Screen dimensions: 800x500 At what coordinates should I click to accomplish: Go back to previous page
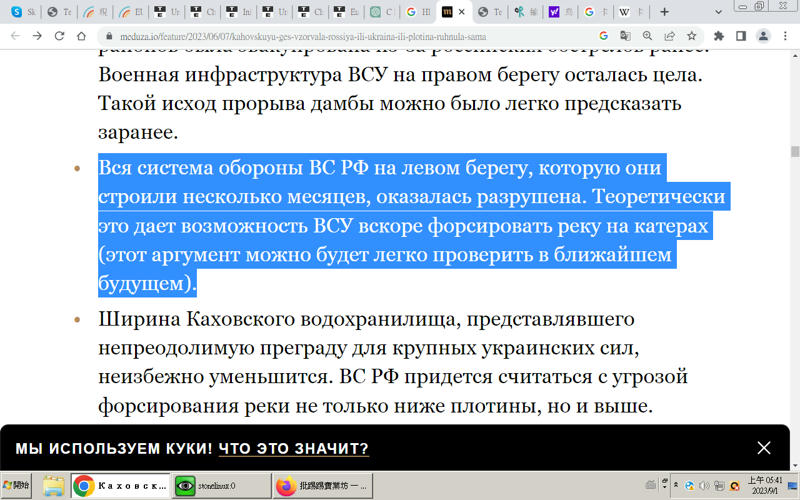tap(14, 36)
